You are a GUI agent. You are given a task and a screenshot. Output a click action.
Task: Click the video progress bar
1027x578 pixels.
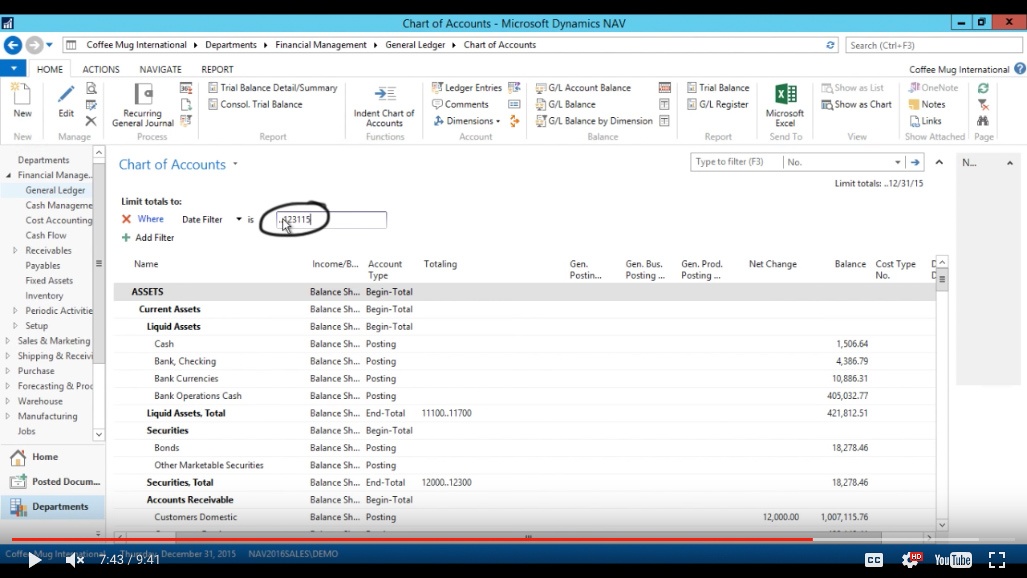pyautogui.click(x=514, y=539)
